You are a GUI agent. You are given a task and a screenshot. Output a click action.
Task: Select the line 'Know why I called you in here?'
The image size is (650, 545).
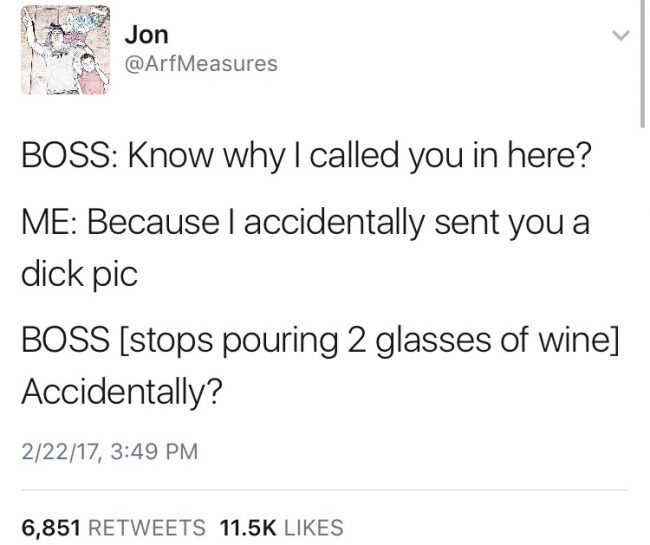358,156
